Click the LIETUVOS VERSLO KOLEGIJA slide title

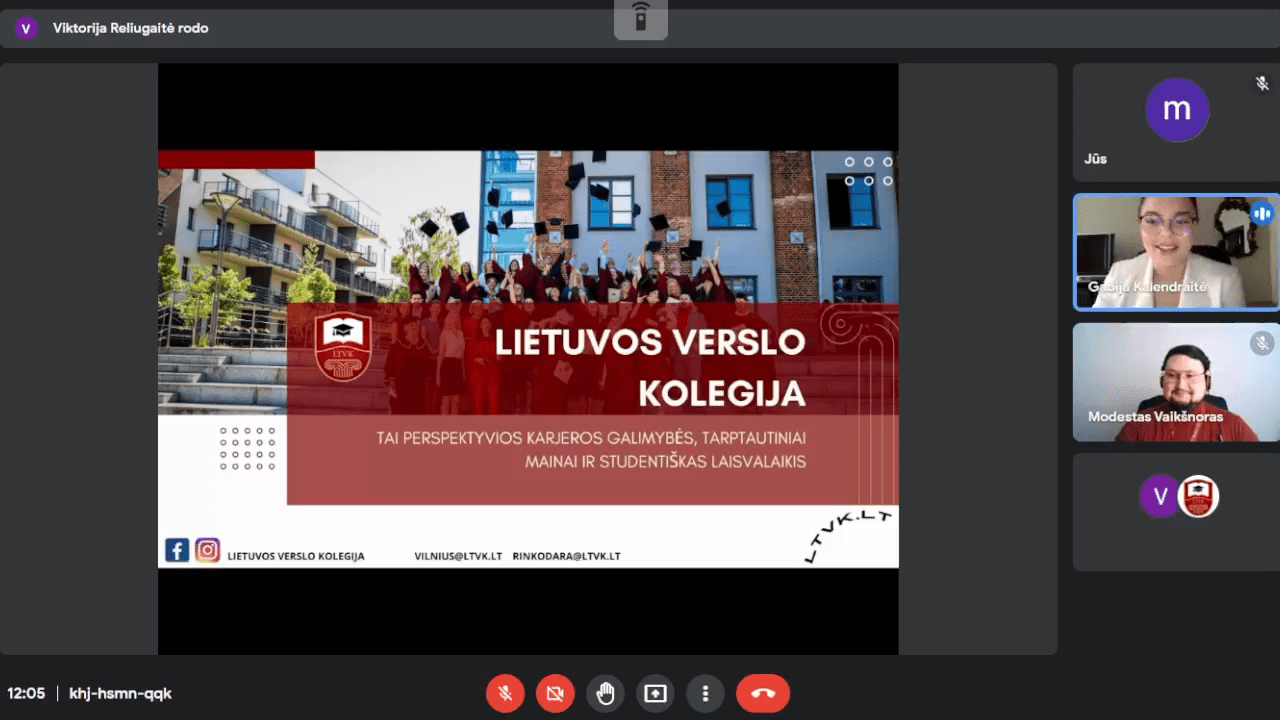tap(650, 367)
